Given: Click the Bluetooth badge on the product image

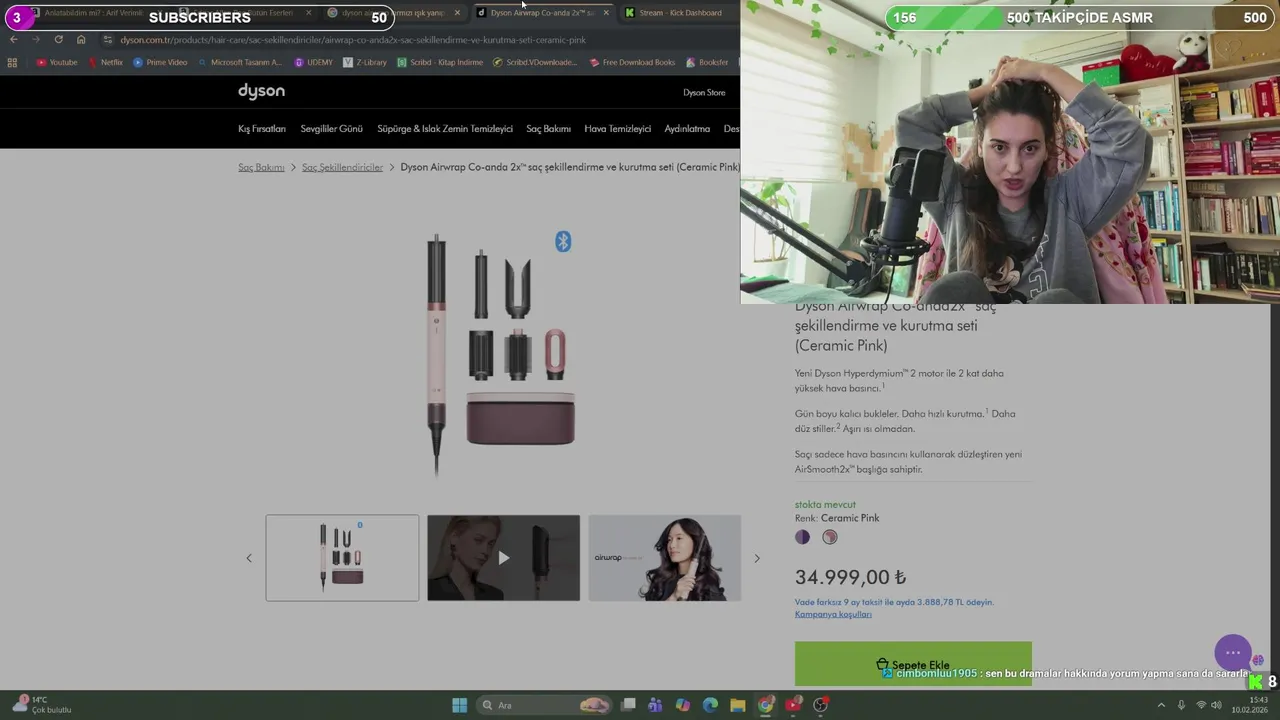Looking at the screenshot, I should (563, 242).
